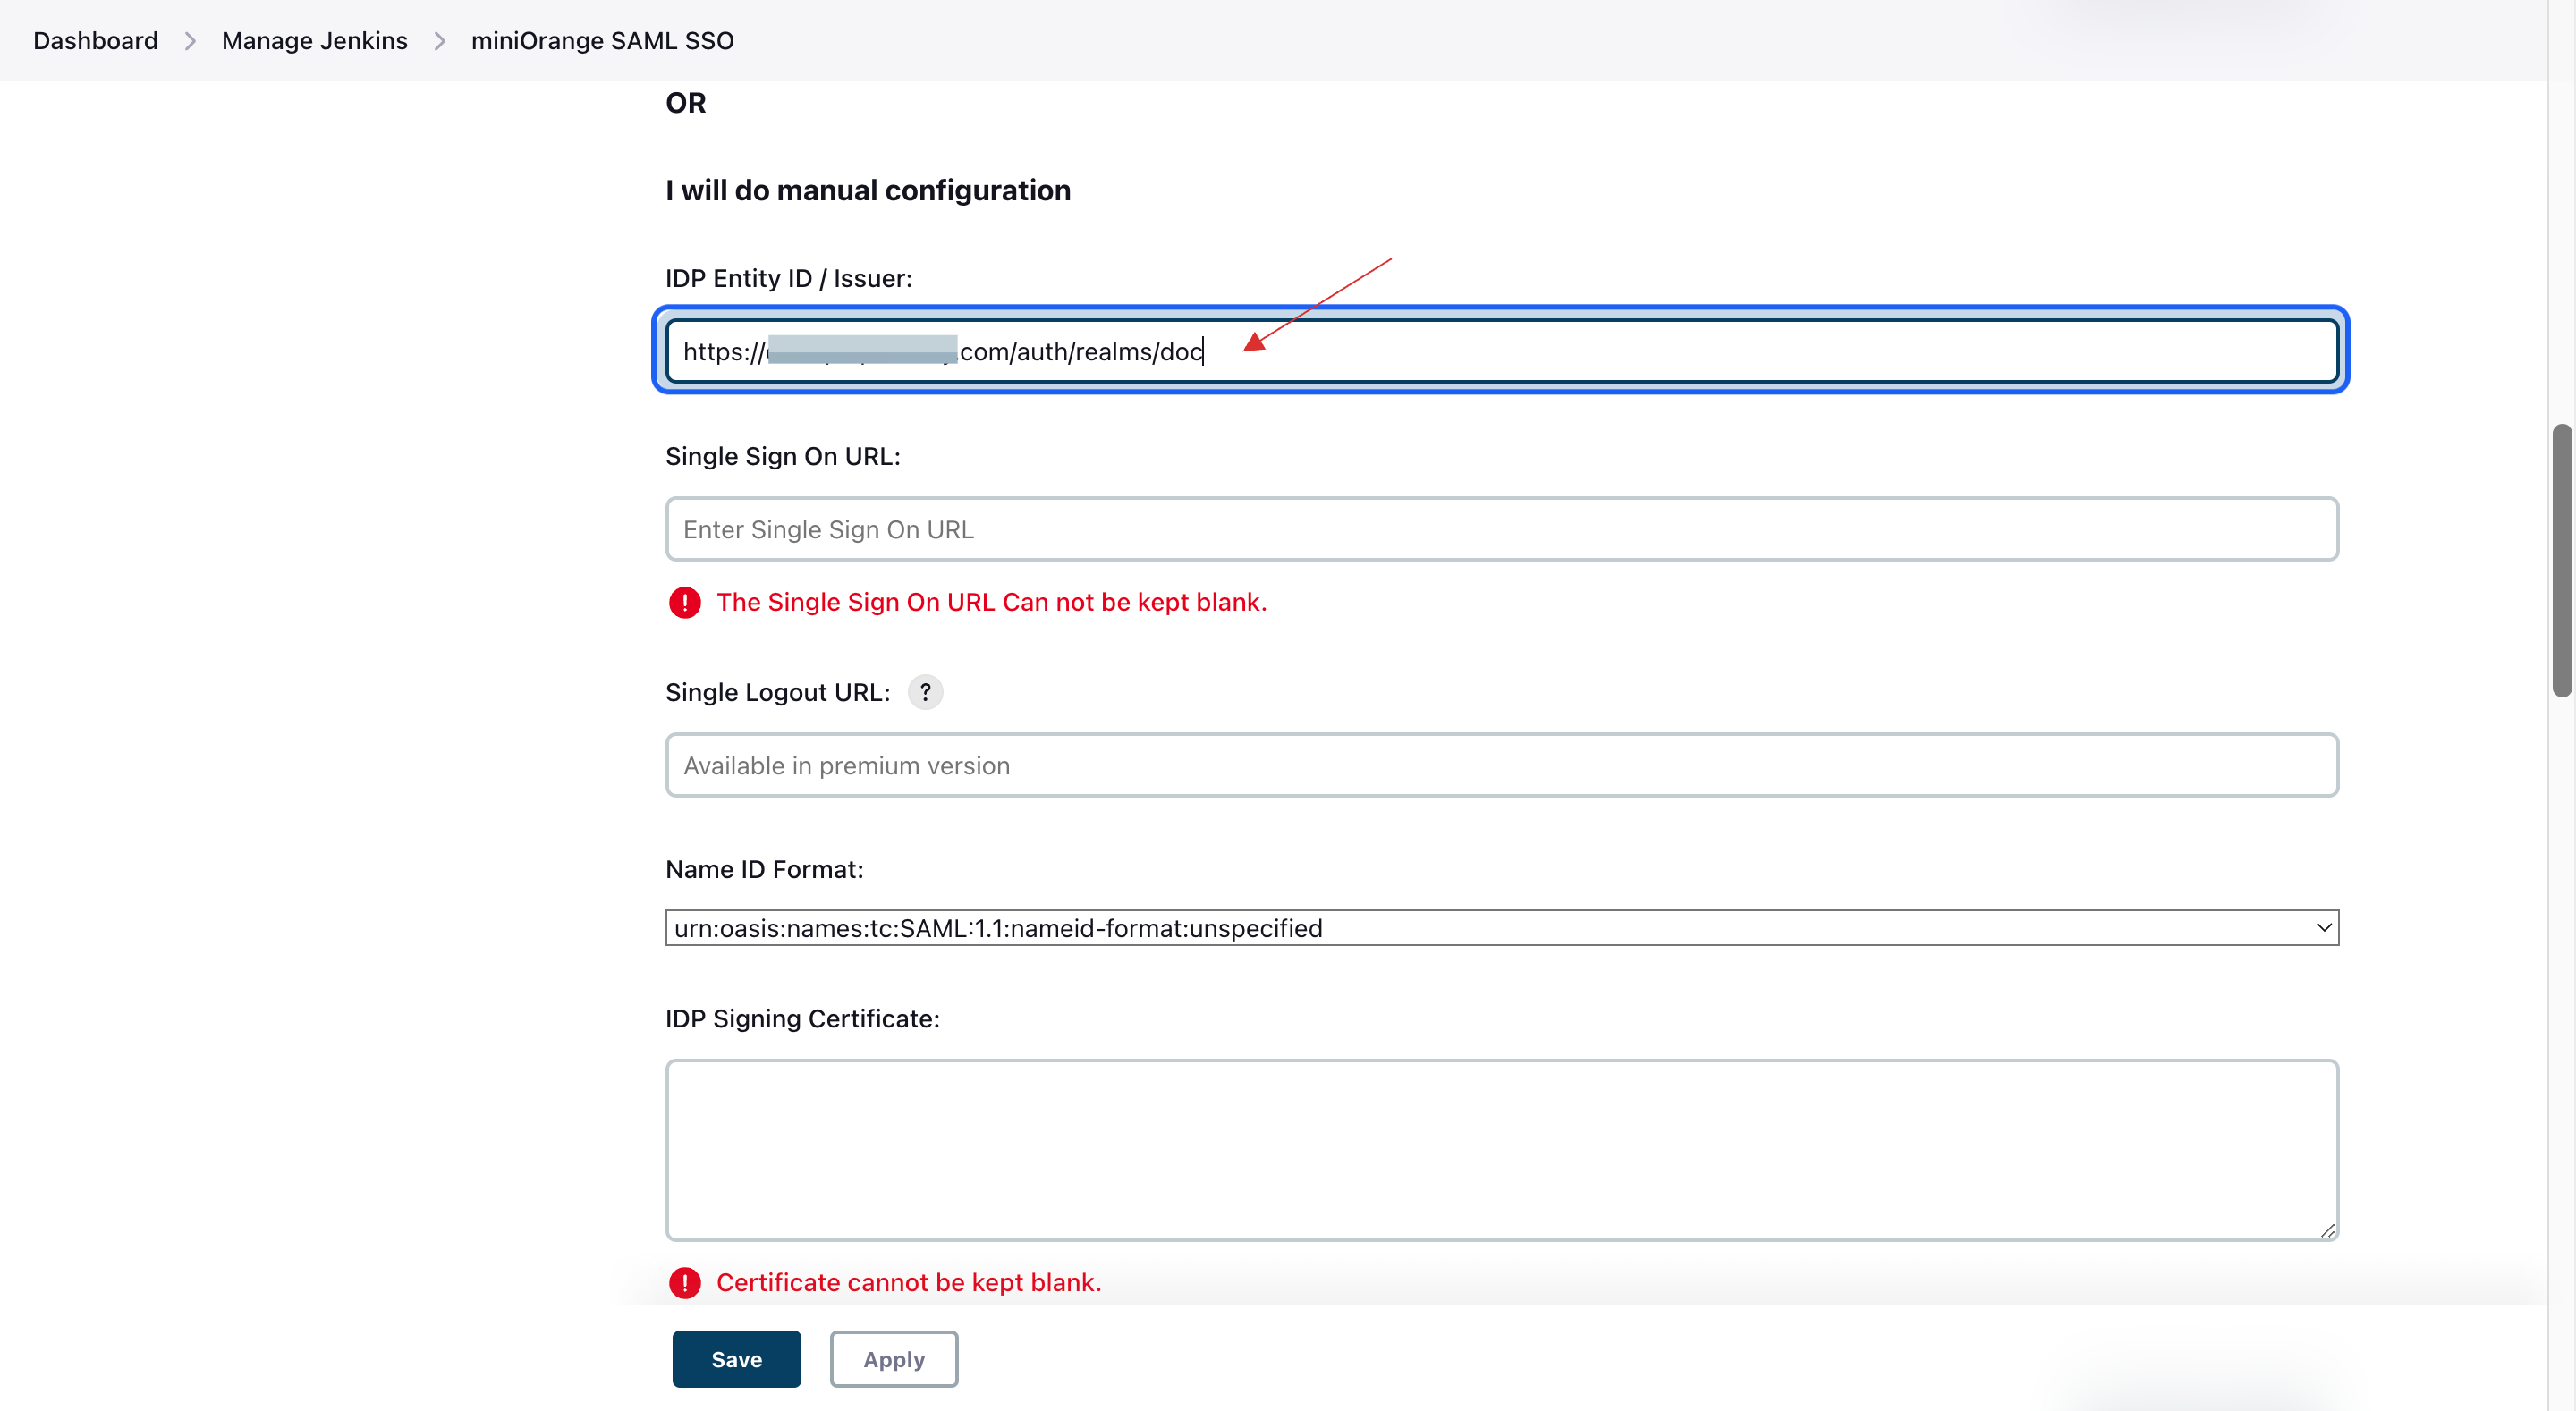Screen dimensions: 2576x1411
Task: Click the error icon next to Single Sign On URL
Action: [683, 599]
